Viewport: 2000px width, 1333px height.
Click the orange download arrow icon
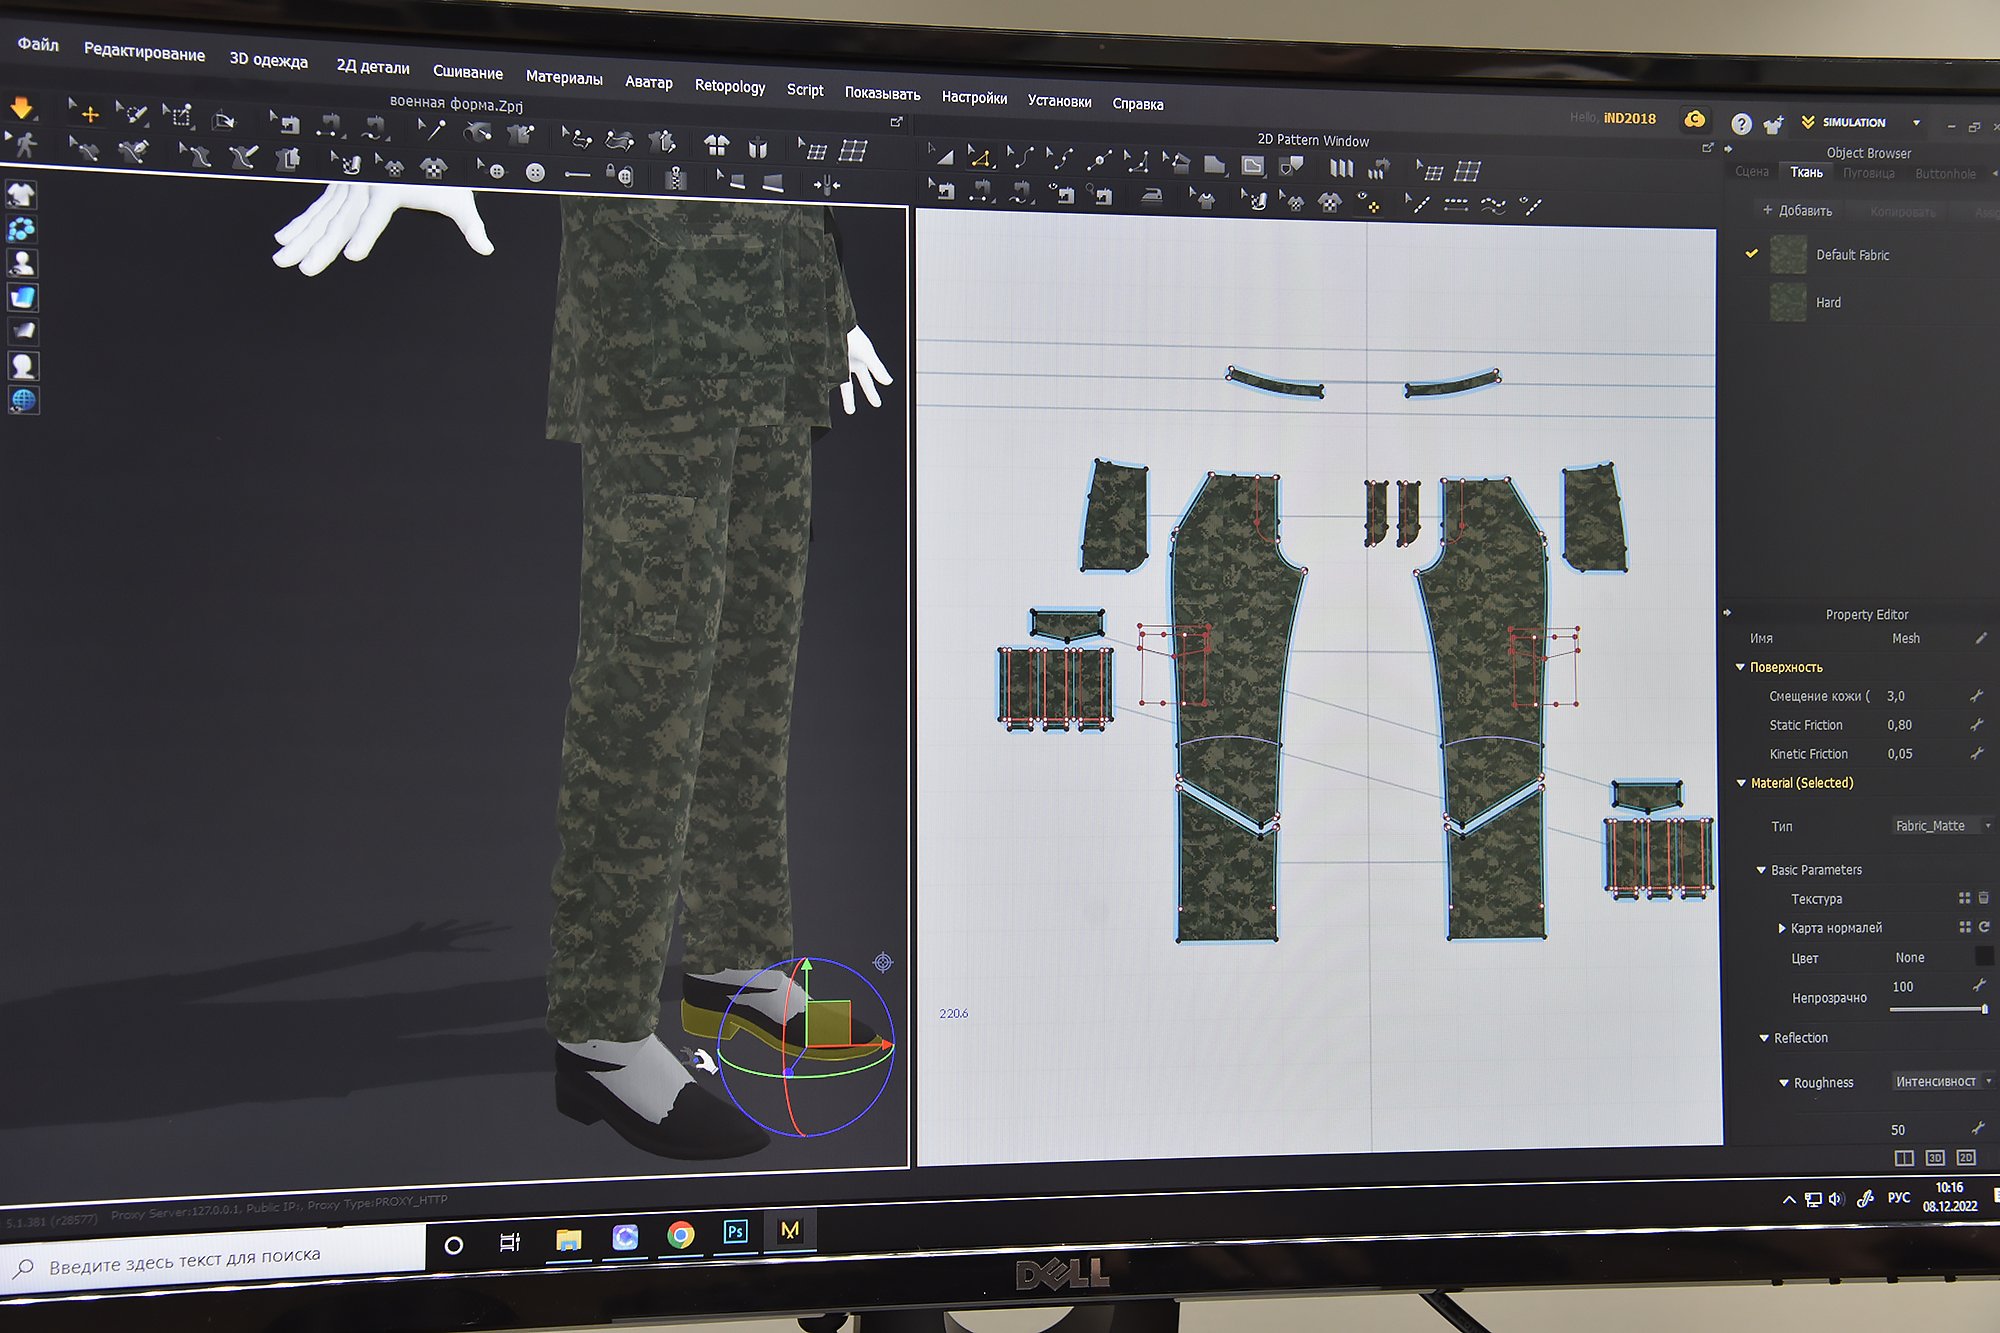pyautogui.click(x=21, y=107)
